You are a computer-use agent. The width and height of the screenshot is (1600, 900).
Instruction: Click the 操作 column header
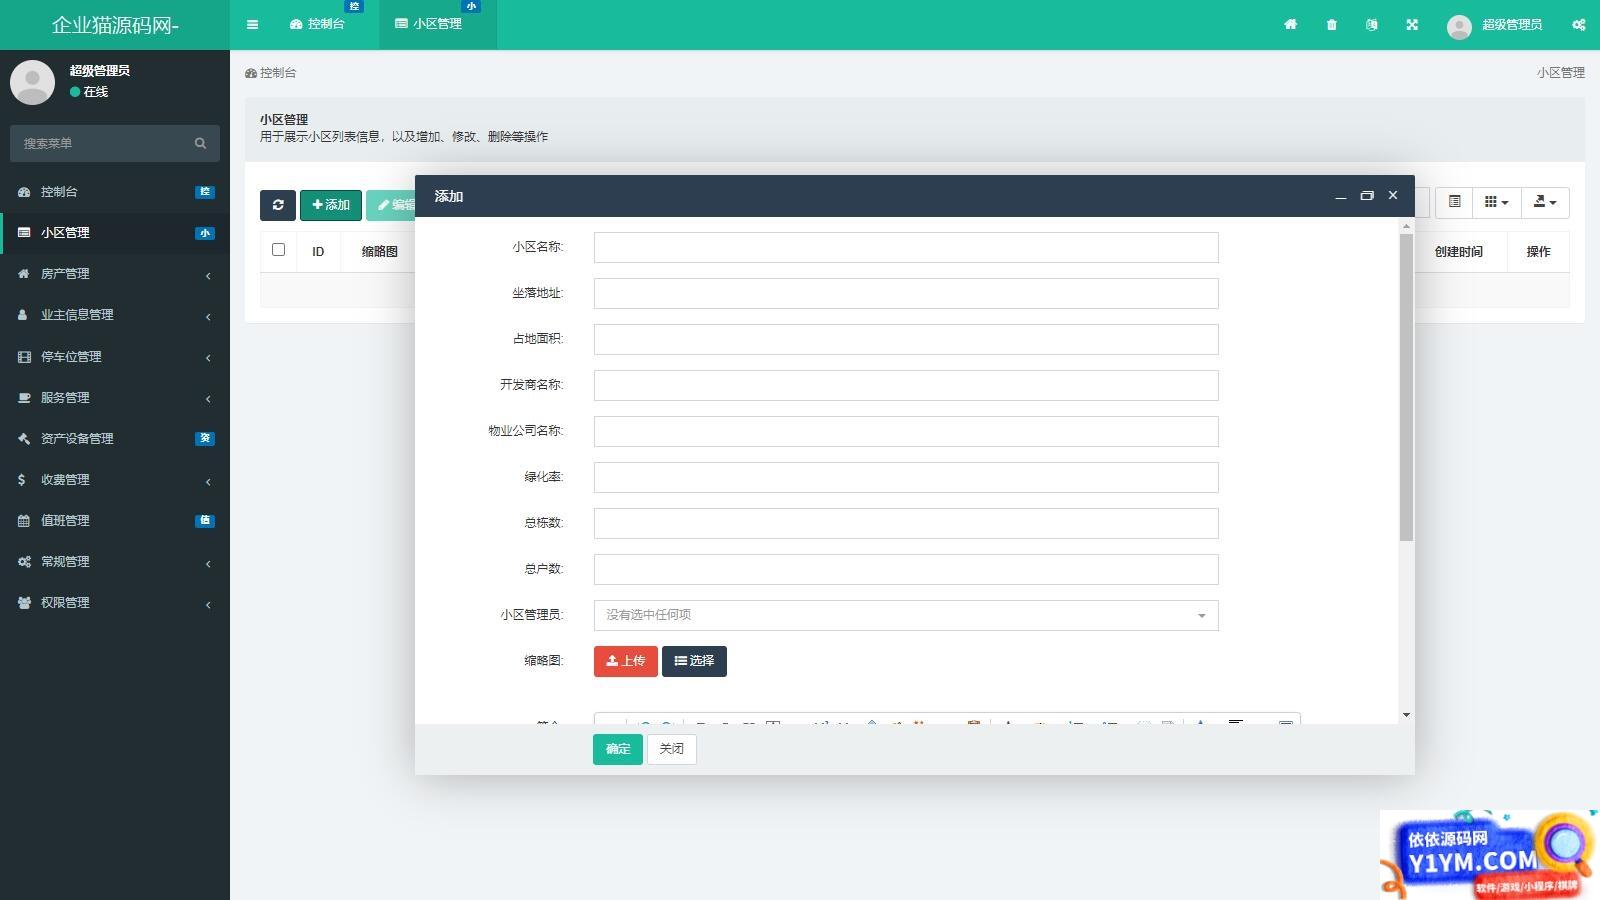1538,251
